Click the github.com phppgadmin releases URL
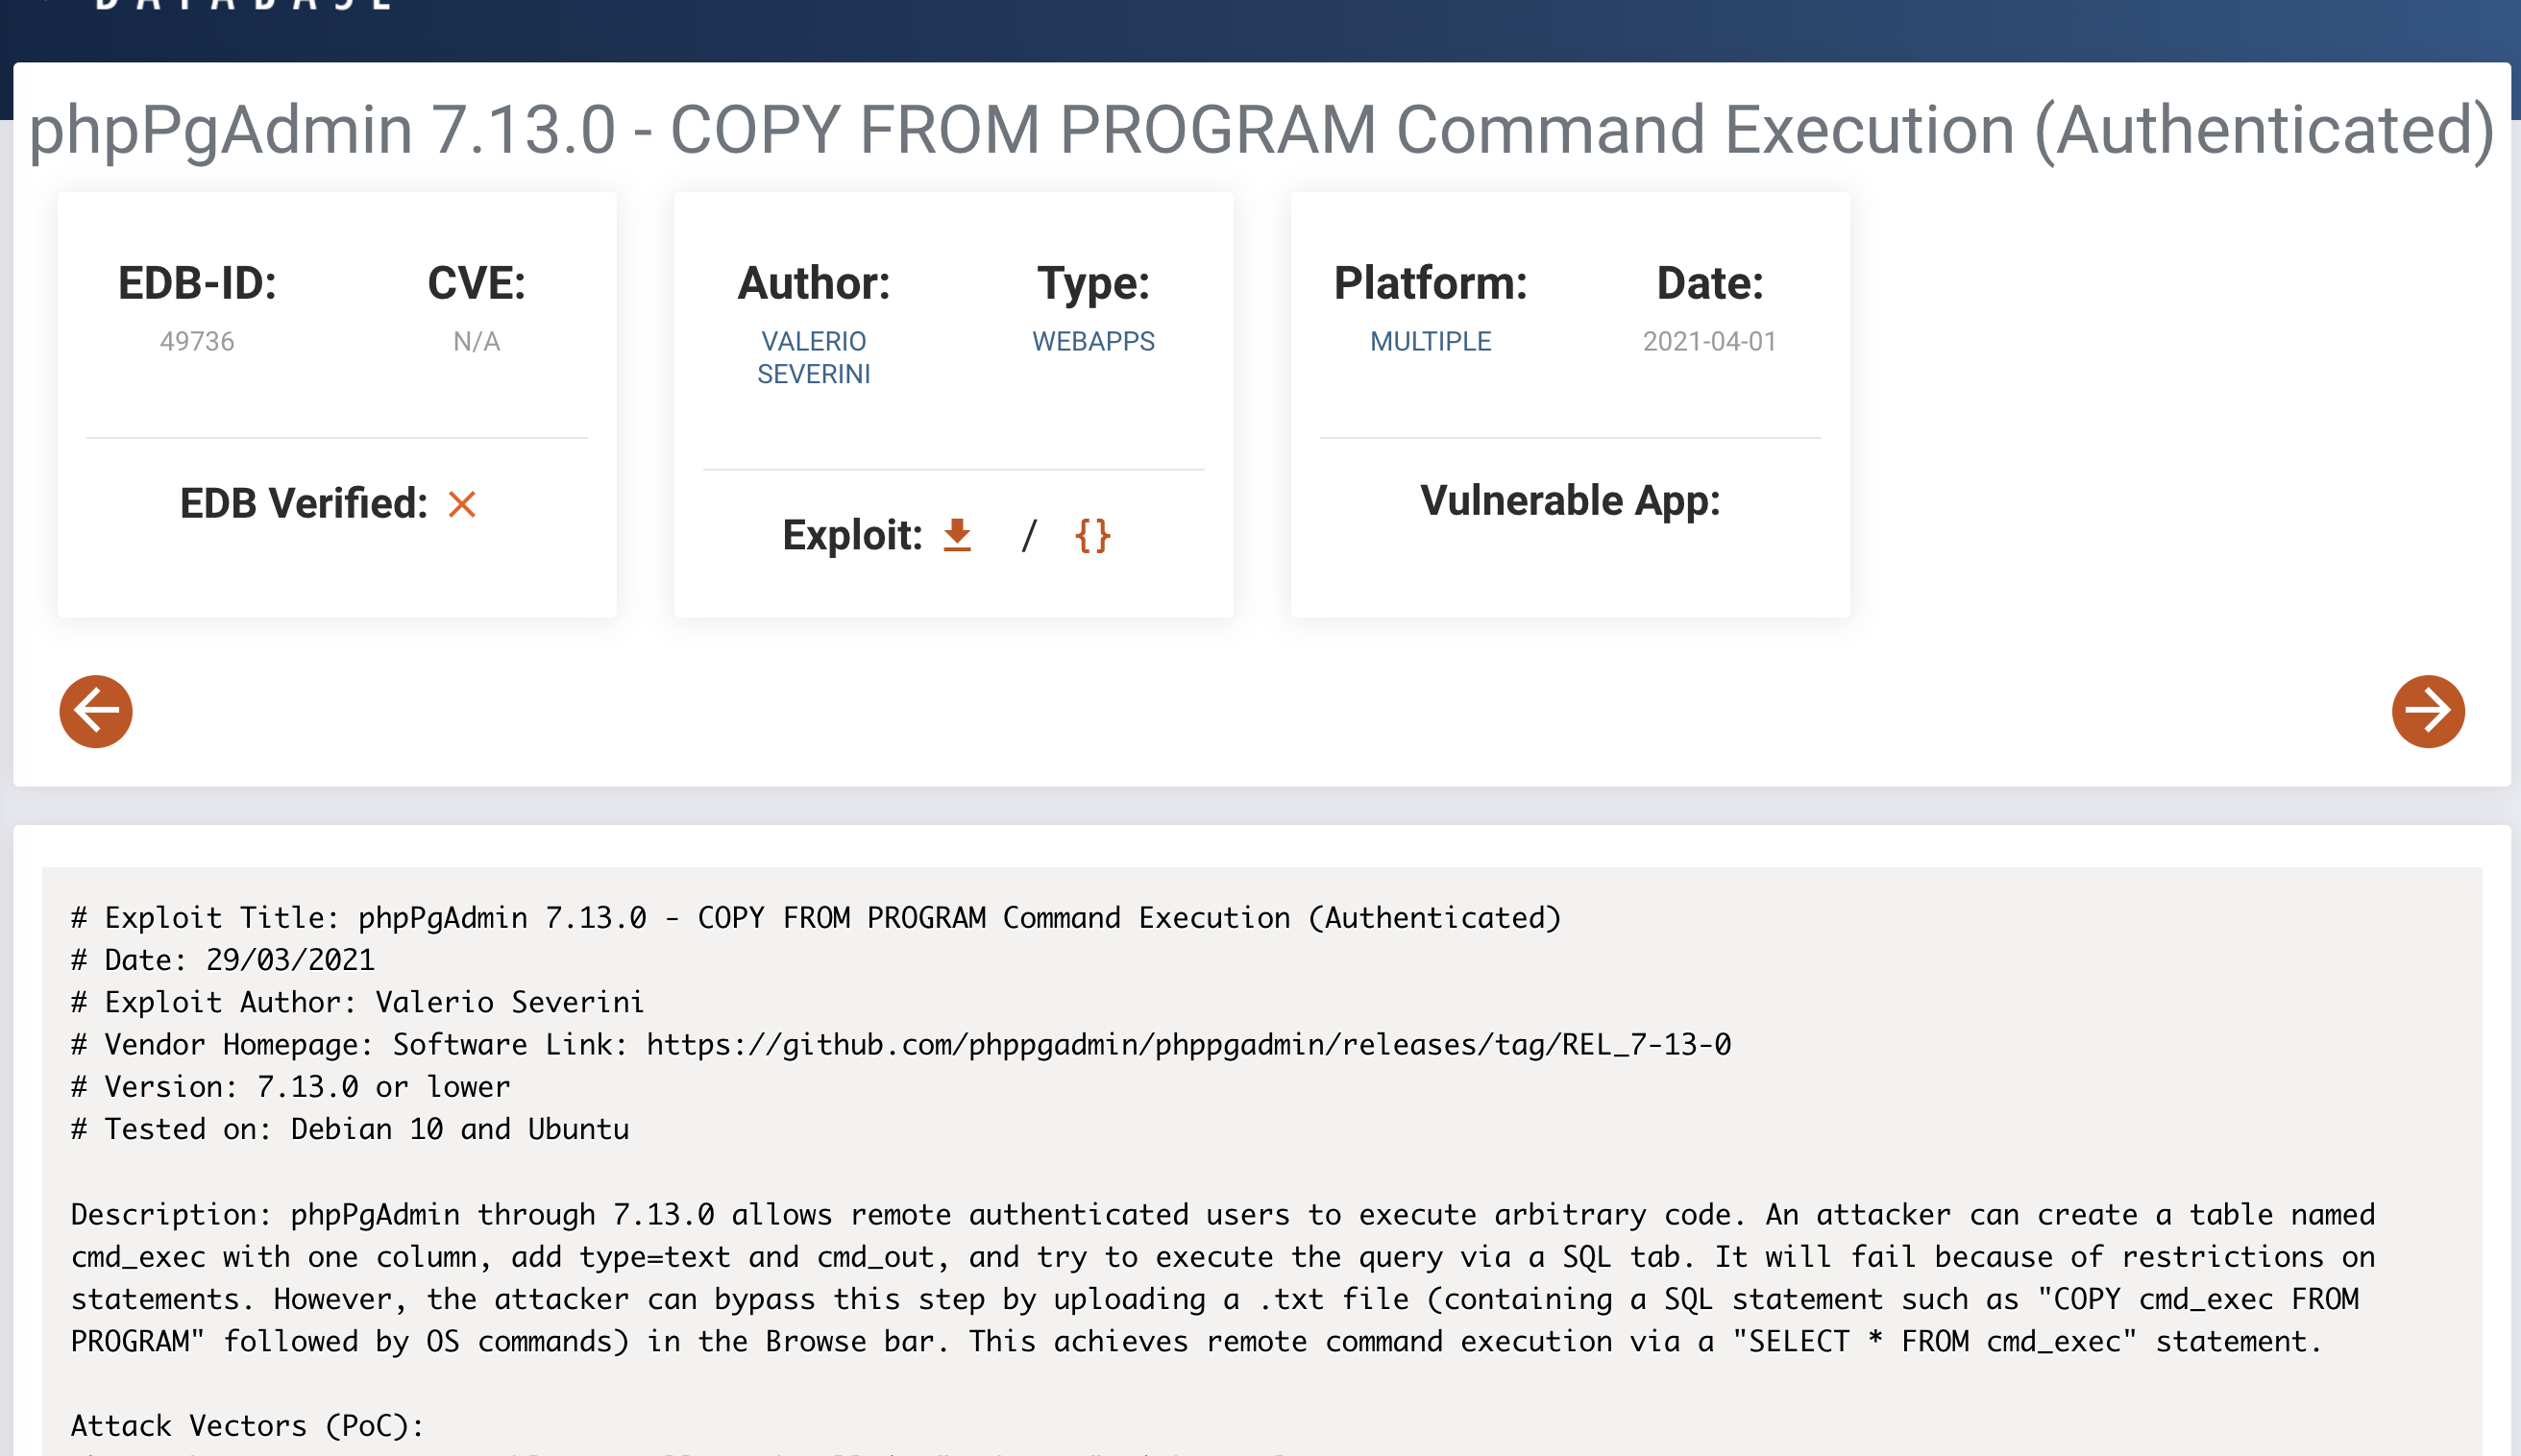Viewport: 2521px width, 1456px height. 1188,1044
